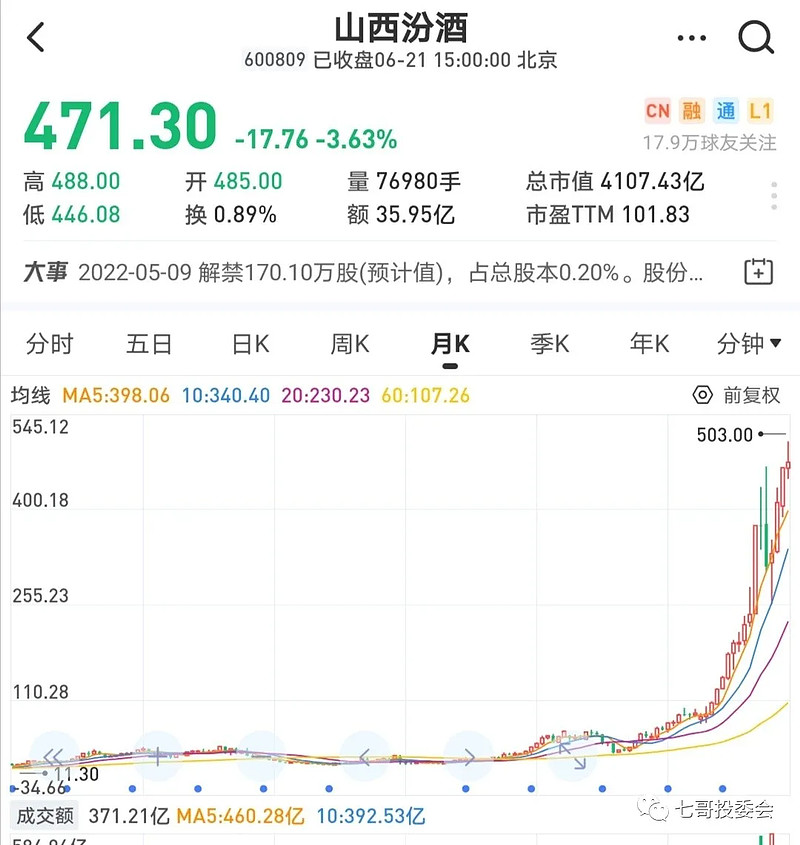Move chart right with the arrow control
800x845 pixels.
point(468,757)
